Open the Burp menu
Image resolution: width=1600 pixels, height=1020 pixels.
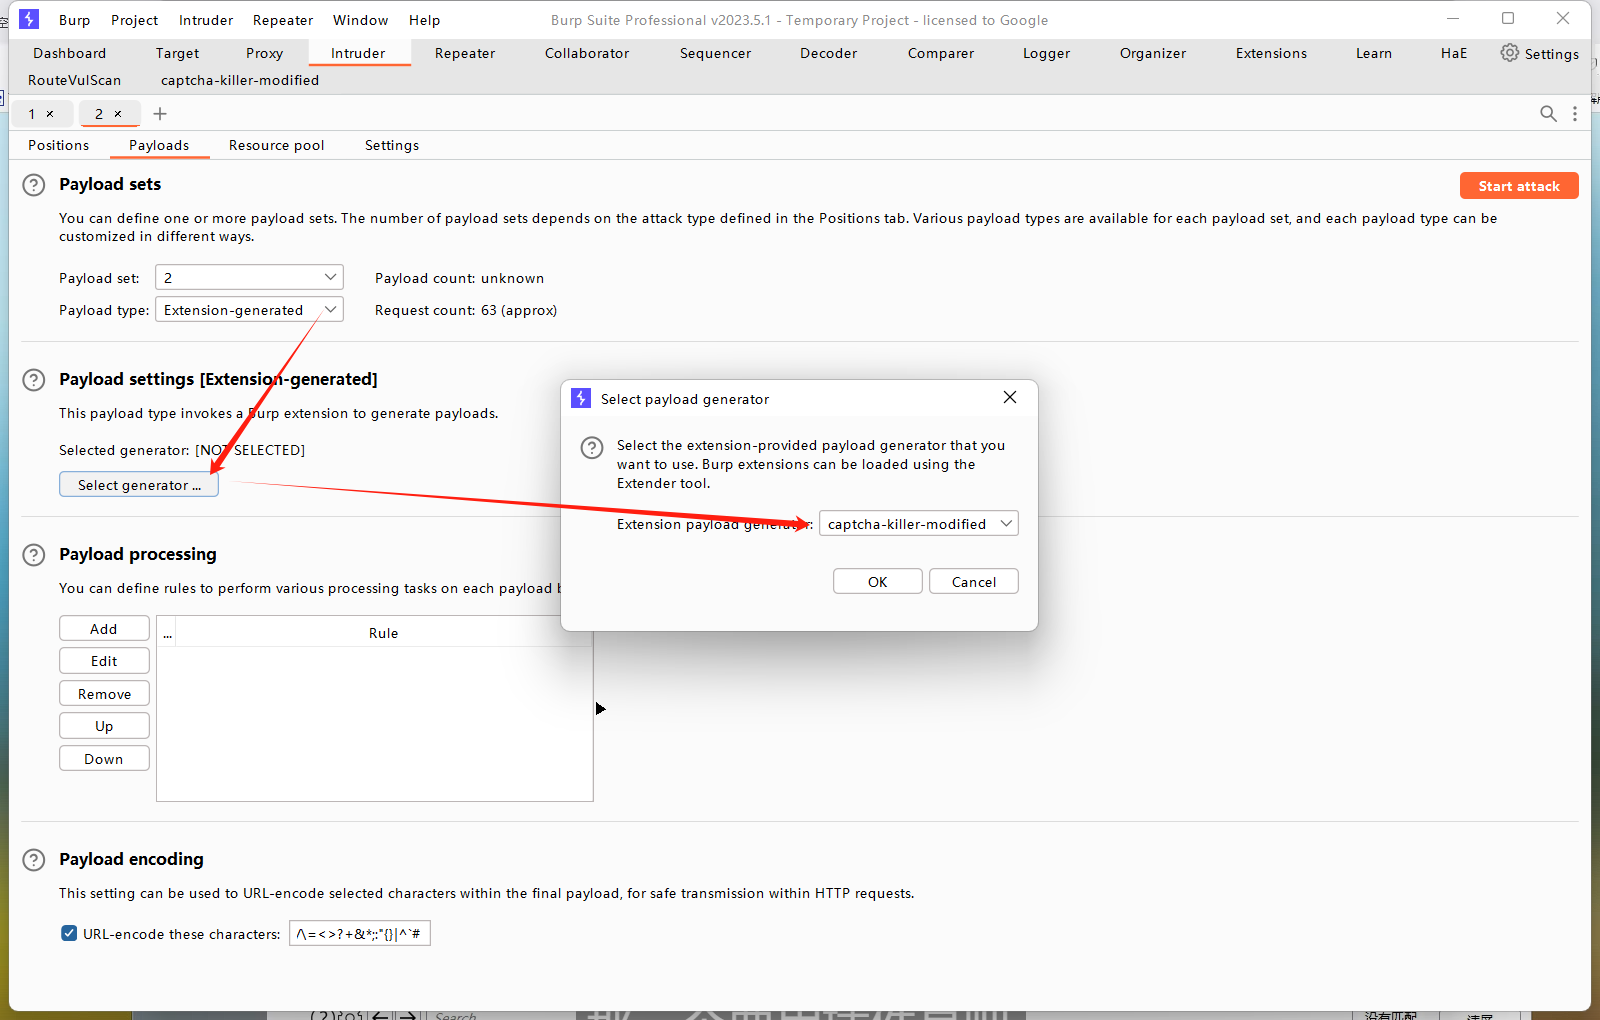click(x=74, y=20)
